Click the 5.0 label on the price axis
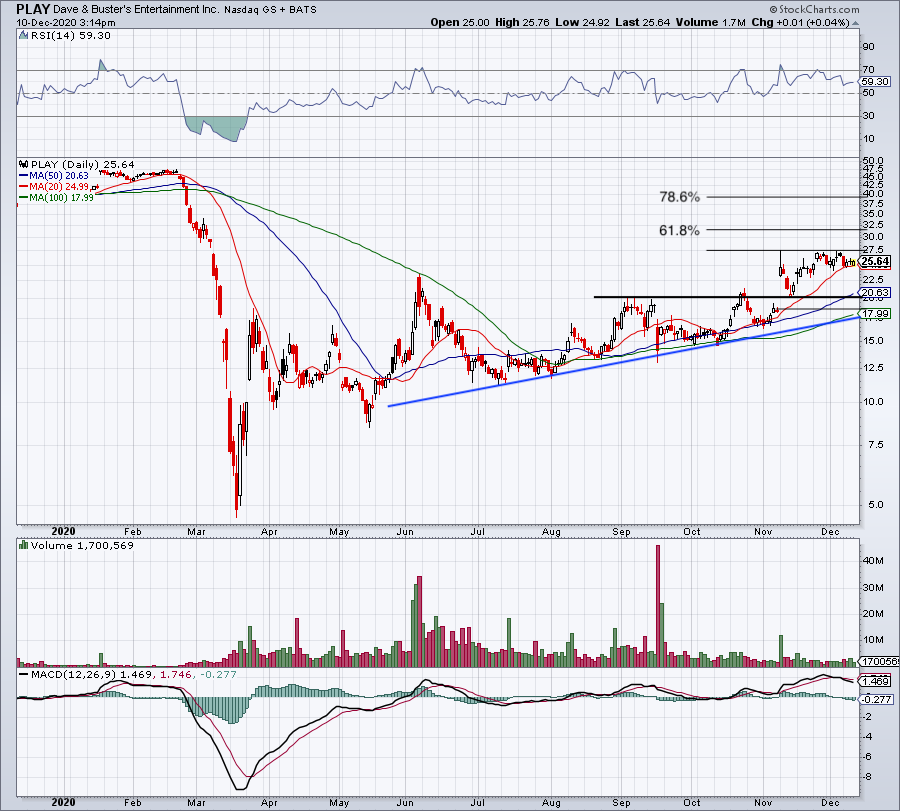This screenshot has width=900, height=811. (874, 505)
